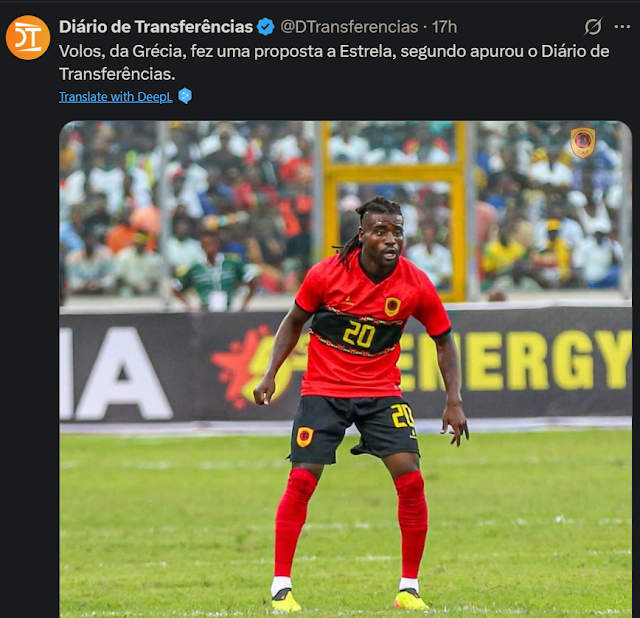The height and width of the screenshot is (618, 640).
Task: Click the DeepL hexagon logo icon
Action: (185, 96)
